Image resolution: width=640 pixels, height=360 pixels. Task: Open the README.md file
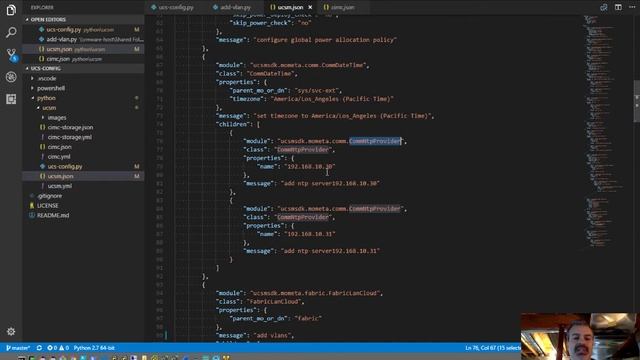(53, 216)
